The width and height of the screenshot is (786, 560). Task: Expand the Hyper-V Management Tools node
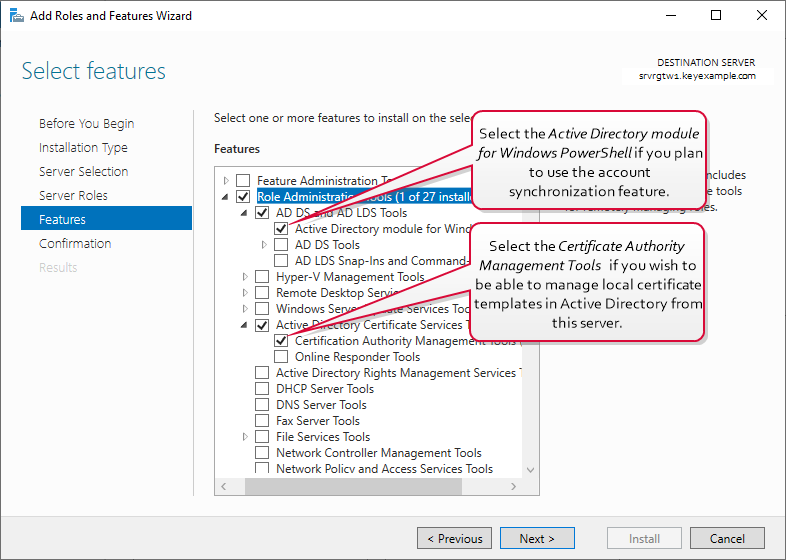[246, 277]
